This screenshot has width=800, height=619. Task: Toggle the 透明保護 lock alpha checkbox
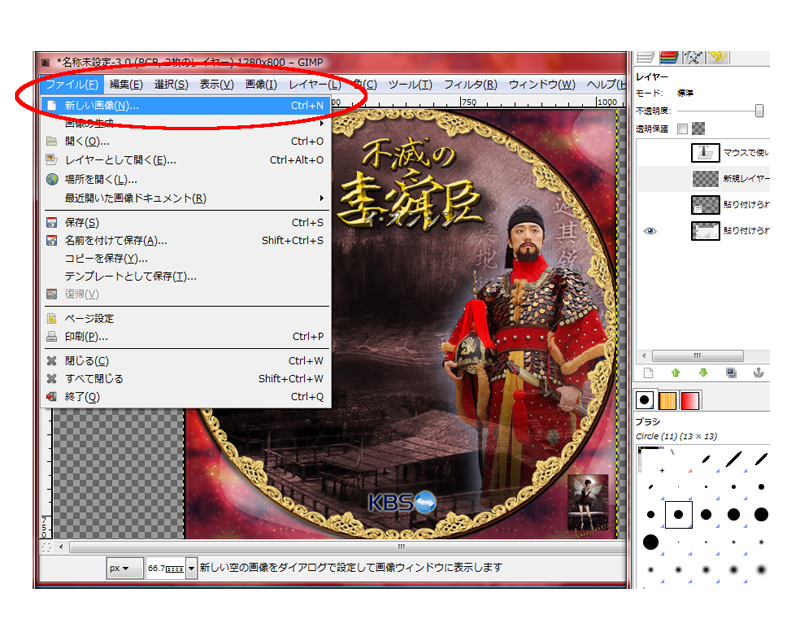[682, 129]
